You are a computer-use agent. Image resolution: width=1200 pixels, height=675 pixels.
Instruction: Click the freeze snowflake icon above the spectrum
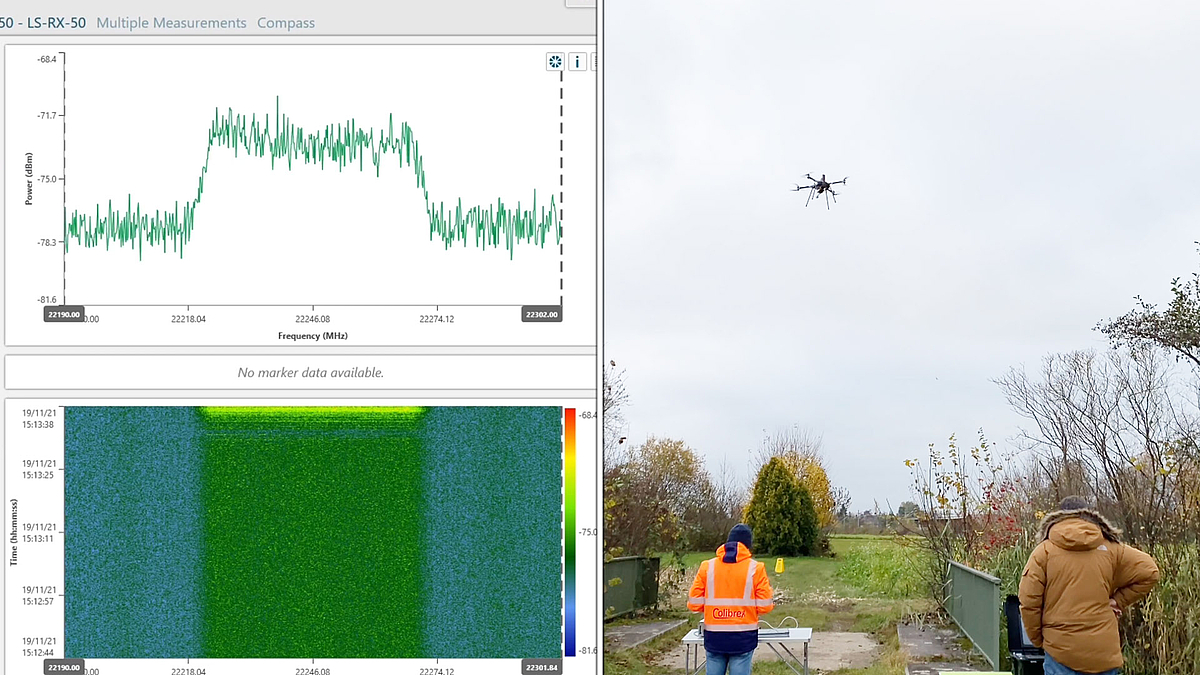(x=555, y=62)
